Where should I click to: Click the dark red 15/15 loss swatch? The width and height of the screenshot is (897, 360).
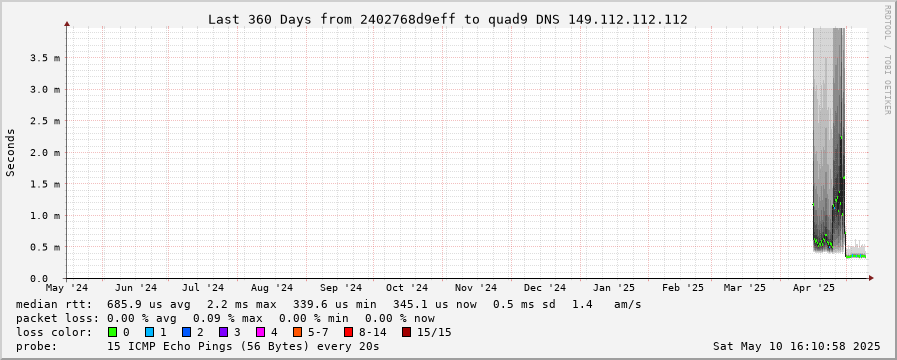click(406, 332)
